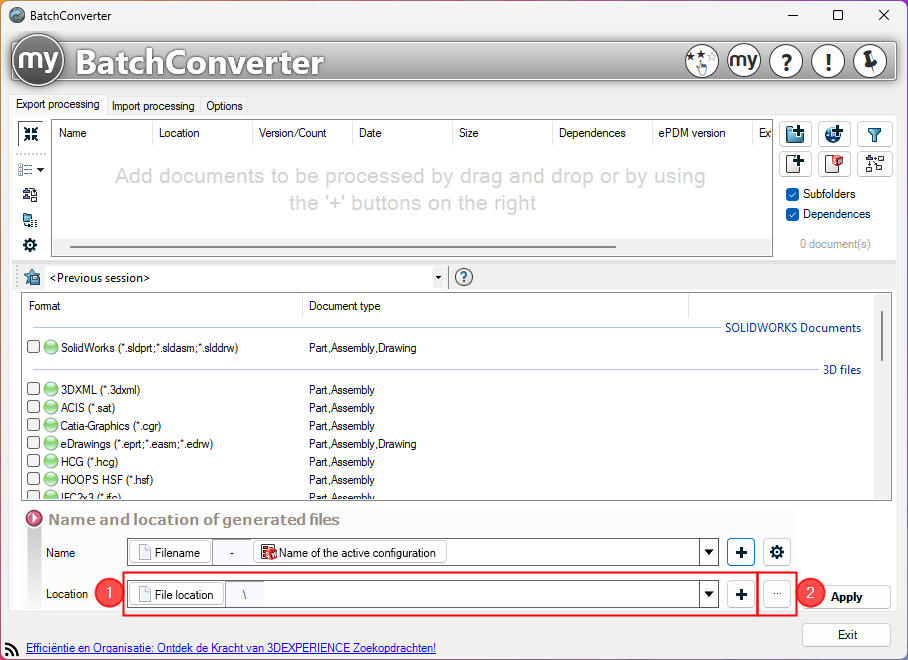Add a folder with the folder-plus icon
The width and height of the screenshot is (908, 660).
pyautogui.click(x=795, y=134)
